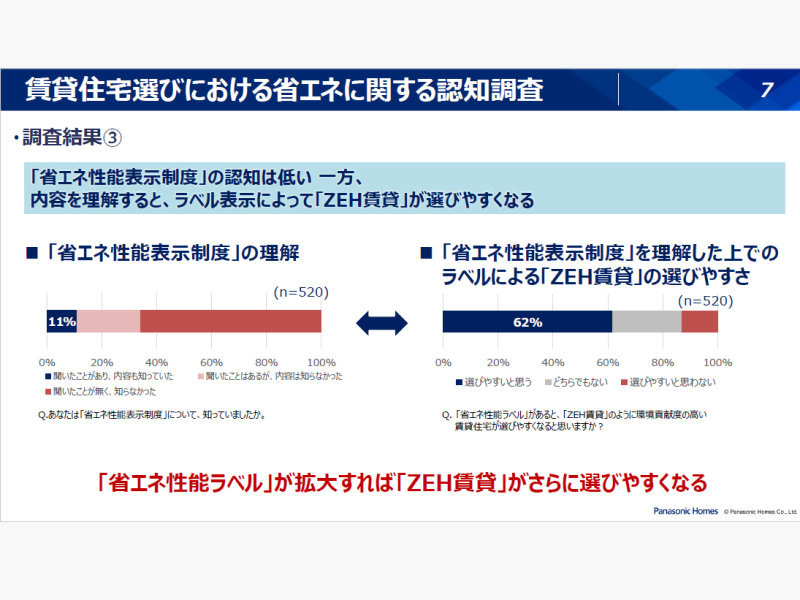Click the double-headed arrow between the charts
Image resolution: width=800 pixels, height=600 pixels.
382,322
